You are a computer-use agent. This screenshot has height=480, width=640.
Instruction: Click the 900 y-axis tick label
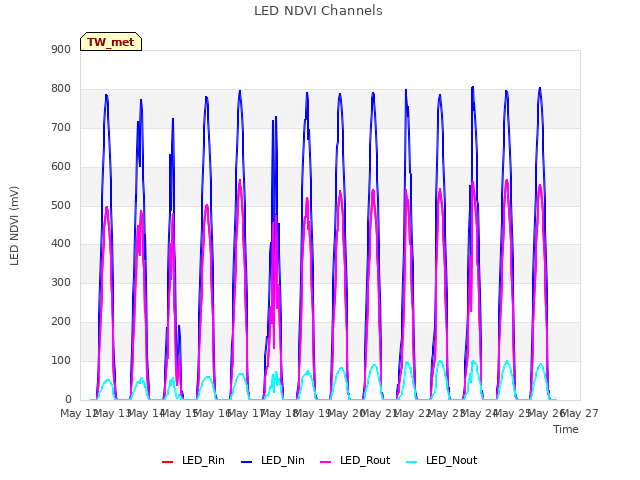61,49
